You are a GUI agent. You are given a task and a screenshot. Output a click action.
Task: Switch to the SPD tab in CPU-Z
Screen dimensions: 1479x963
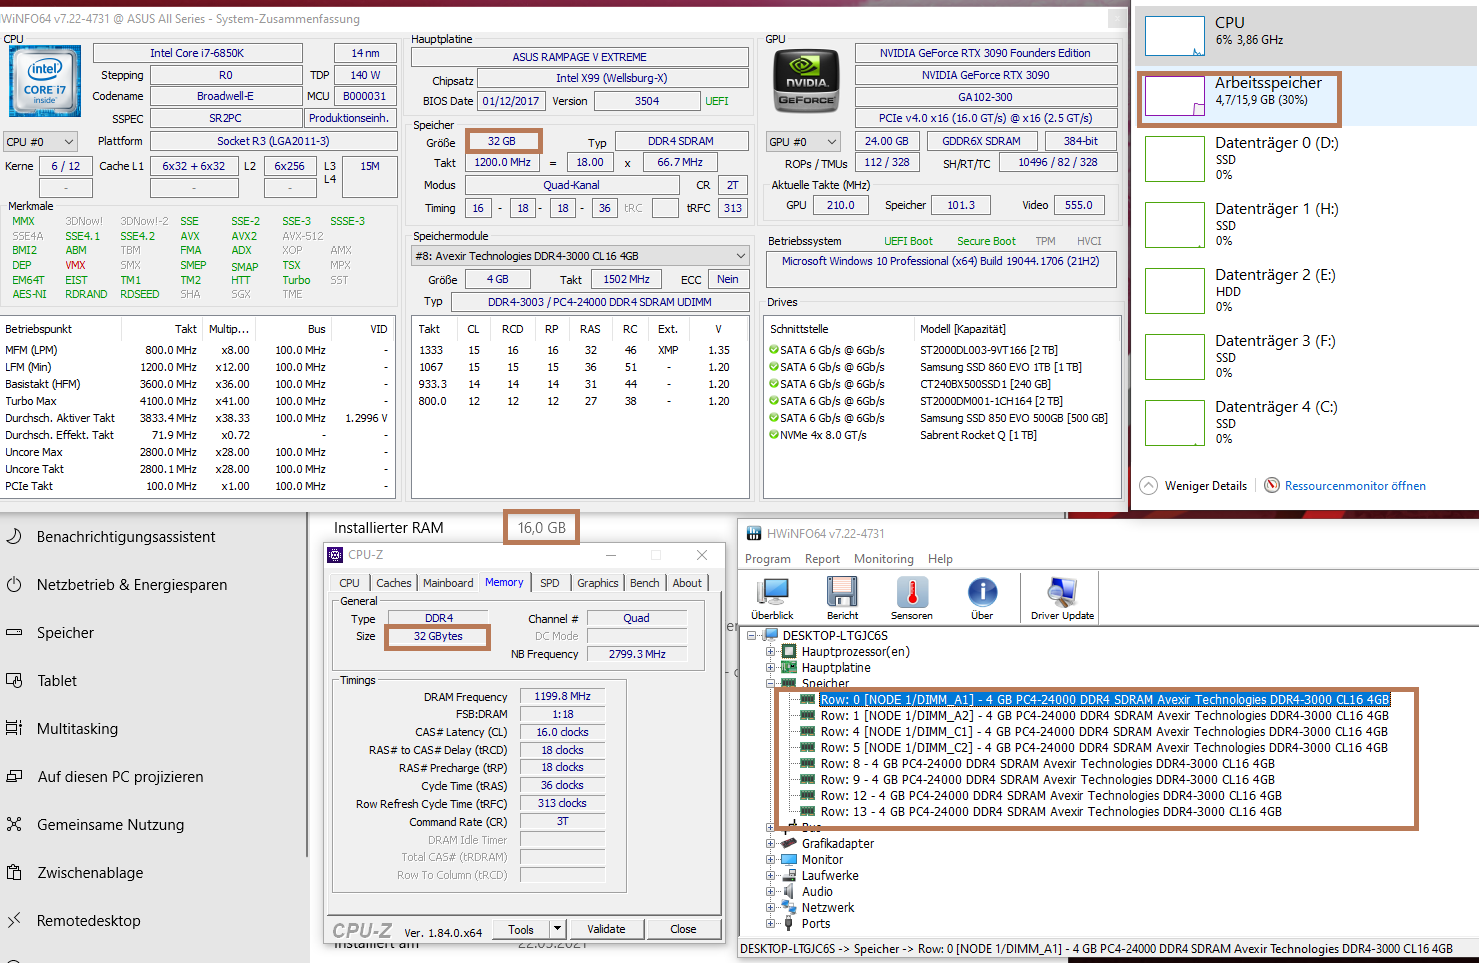(550, 583)
